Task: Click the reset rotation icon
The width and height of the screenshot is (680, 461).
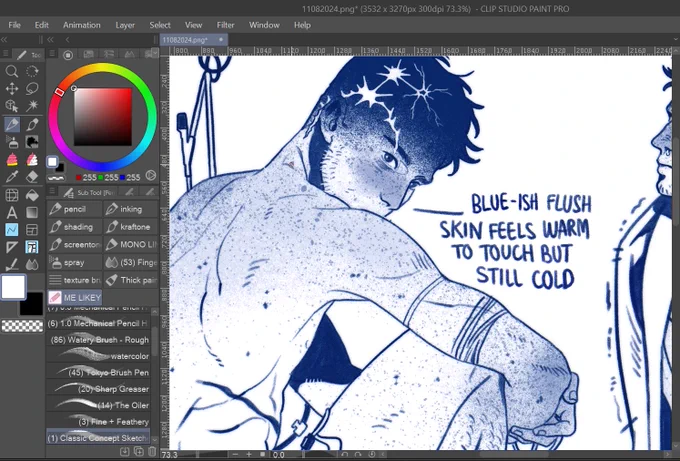Action: 372,454
